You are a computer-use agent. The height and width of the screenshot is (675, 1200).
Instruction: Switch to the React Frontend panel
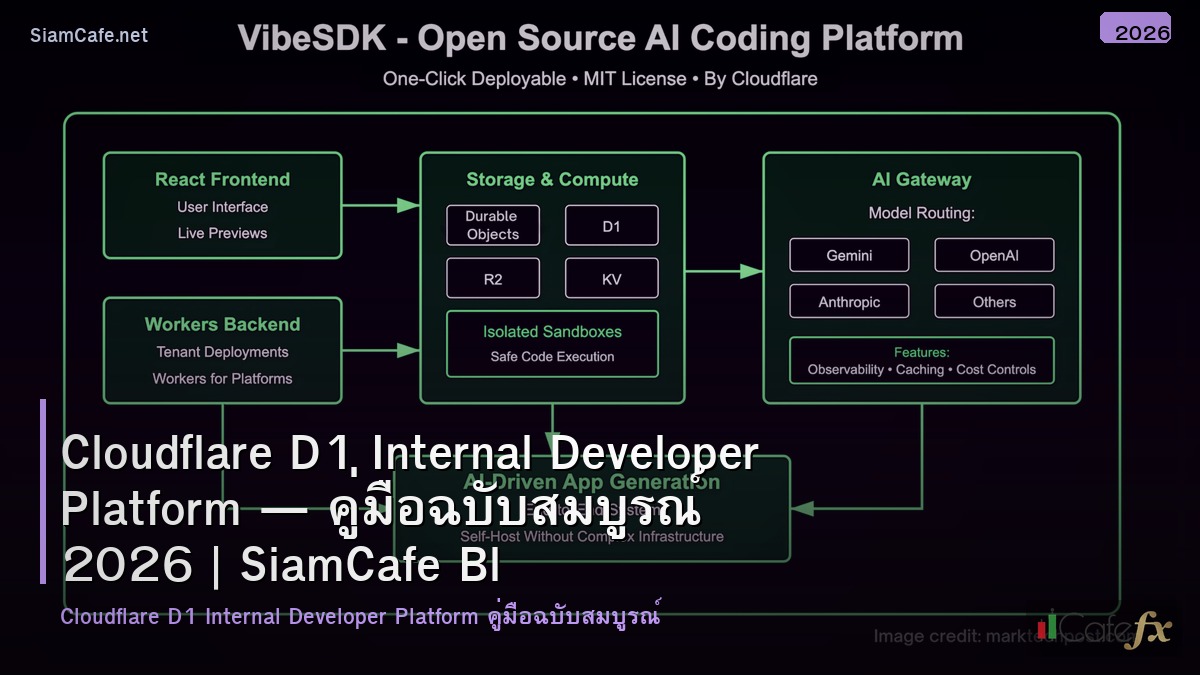click(222, 179)
